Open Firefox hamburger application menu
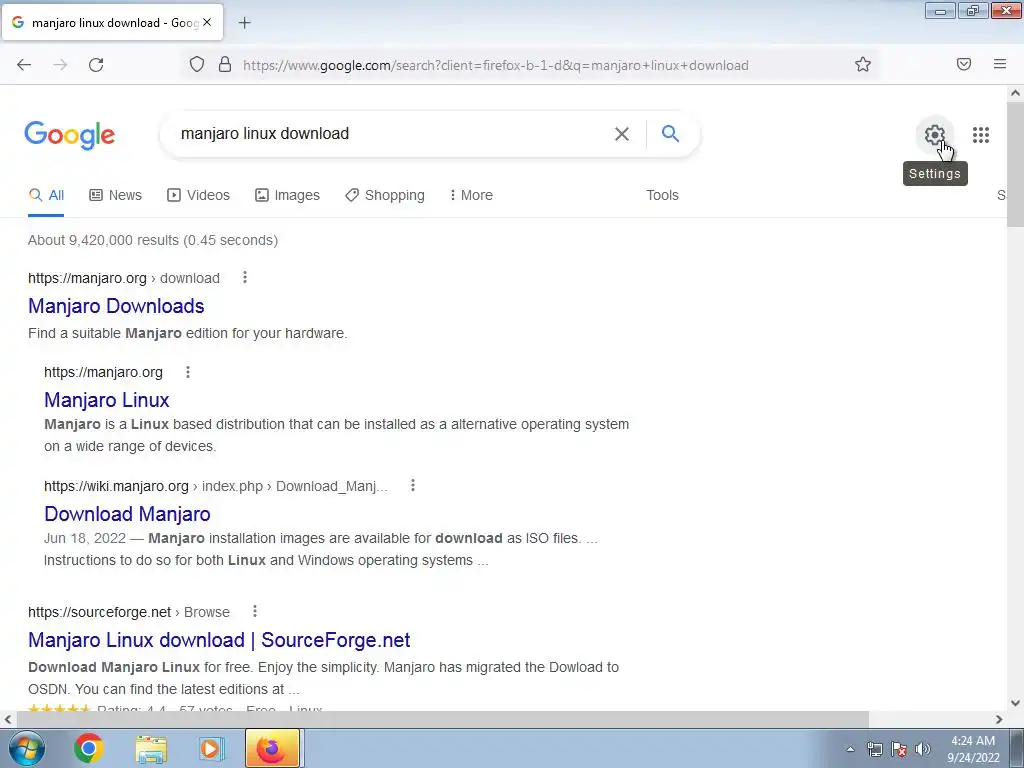 pos(1000,65)
